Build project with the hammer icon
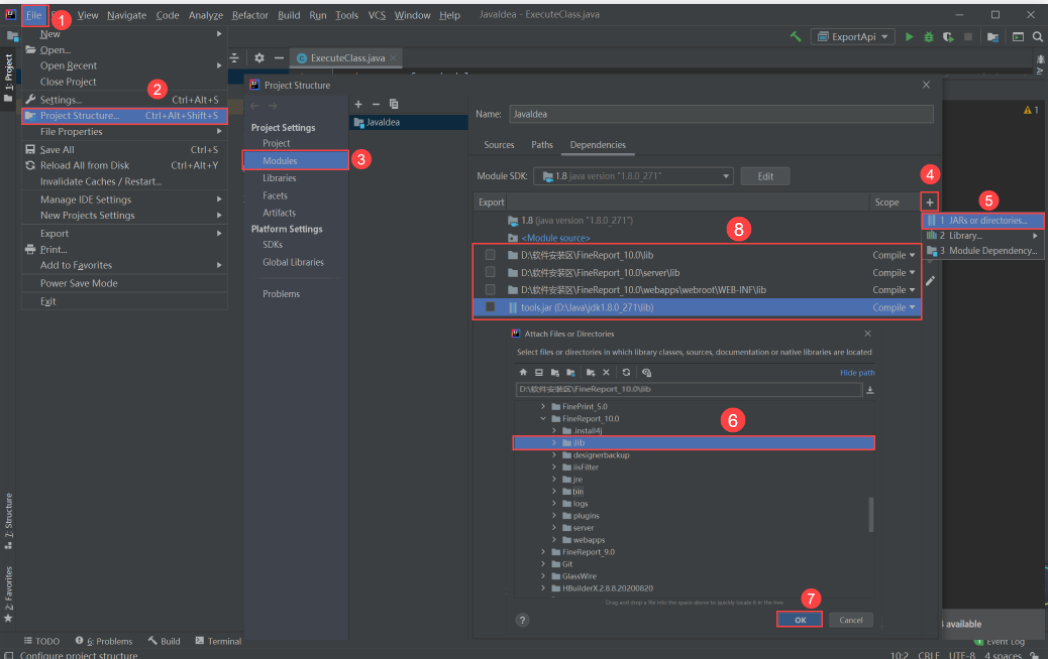 (796, 37)
